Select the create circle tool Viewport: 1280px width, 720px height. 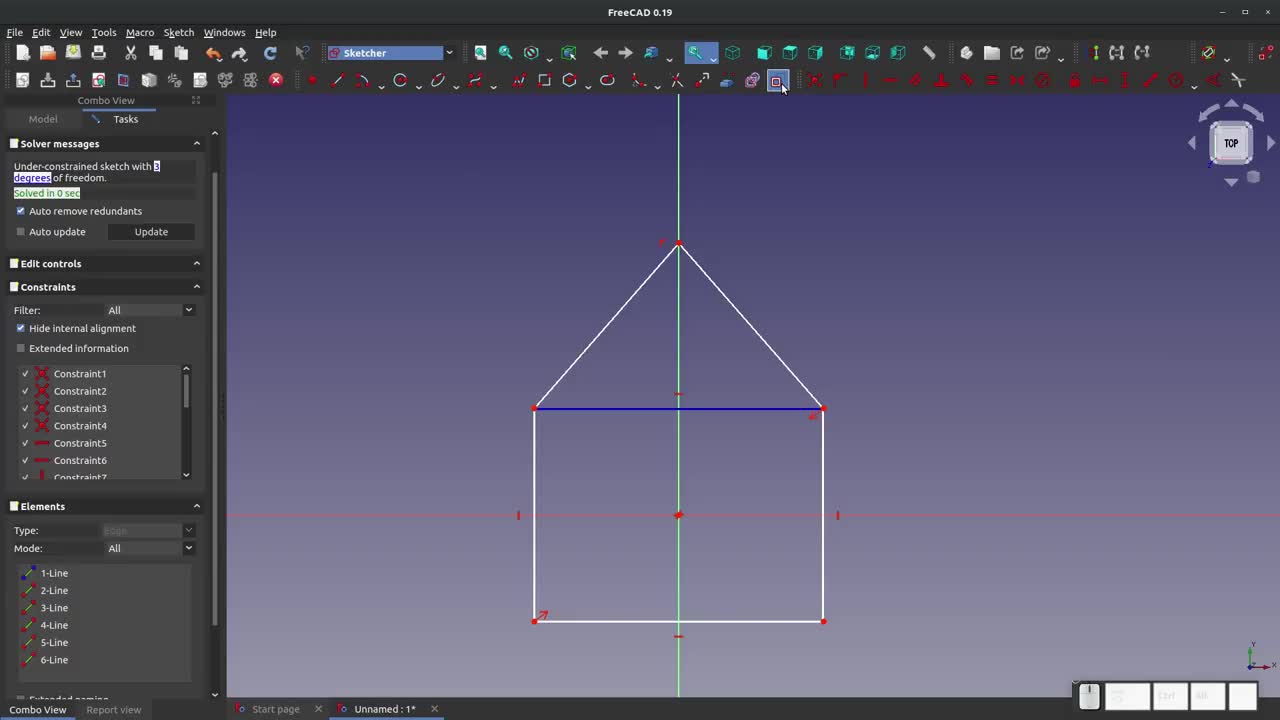coord(400,80)
